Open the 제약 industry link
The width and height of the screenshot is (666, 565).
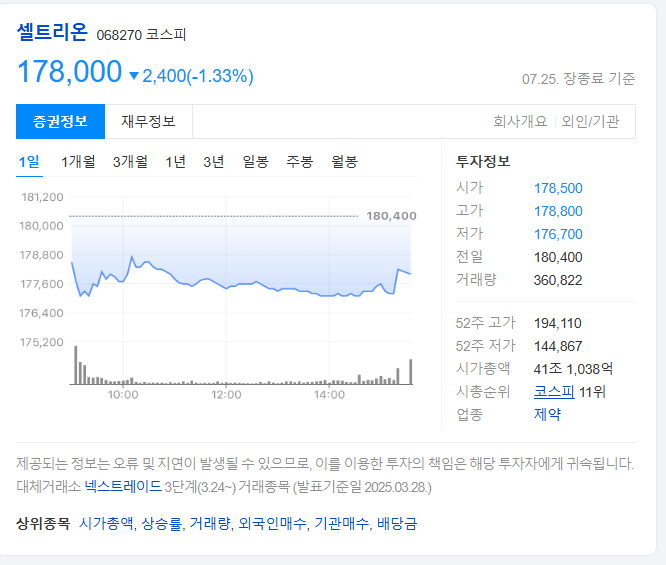click(547, 414)
